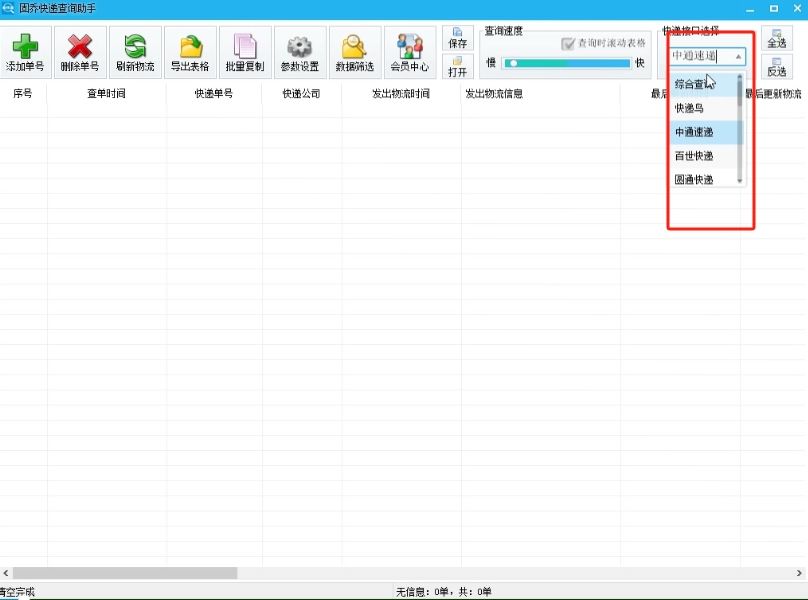Click the 快递公司 column header
The width and height of the screenshot is (808, 600).
click(x=301, y=94)
